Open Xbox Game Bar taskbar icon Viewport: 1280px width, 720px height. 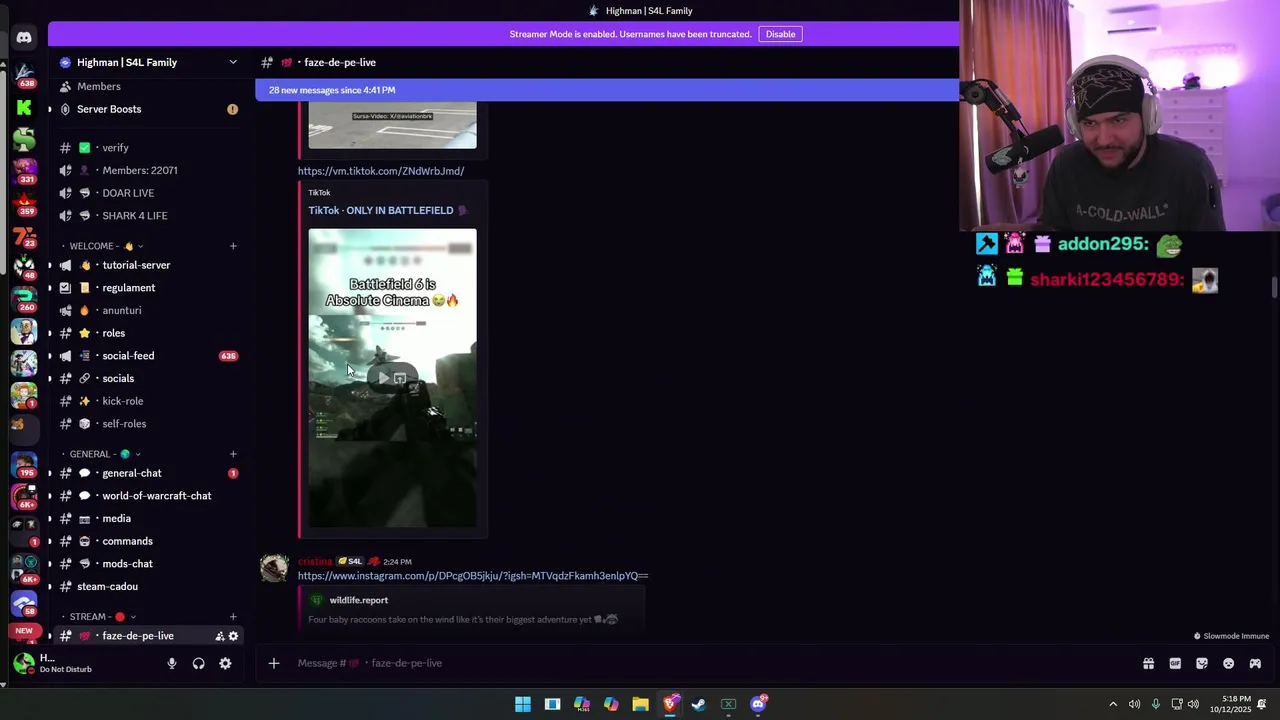728,704
